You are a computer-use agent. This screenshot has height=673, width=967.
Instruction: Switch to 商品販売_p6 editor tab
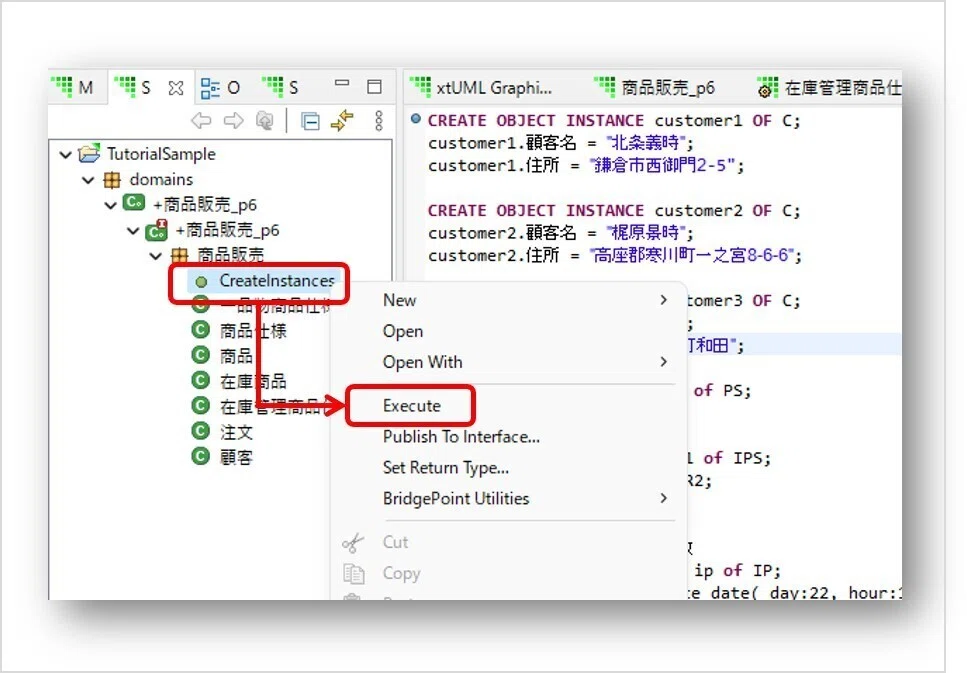click(x=655, y=88)
